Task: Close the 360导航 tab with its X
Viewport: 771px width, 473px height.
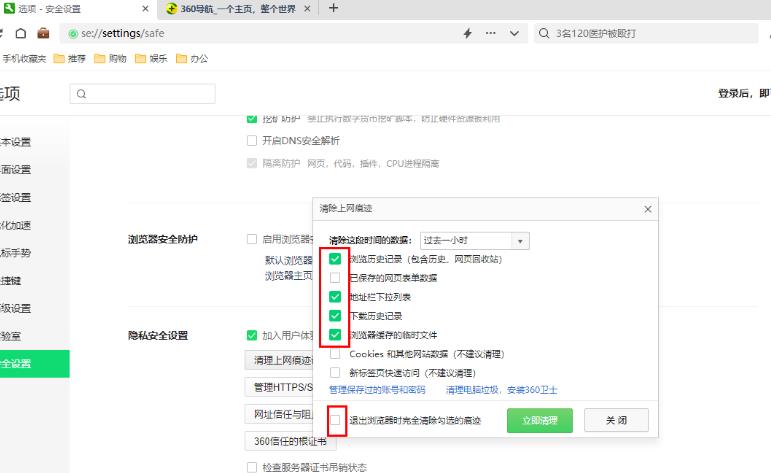Action: [x=307, y=9]
